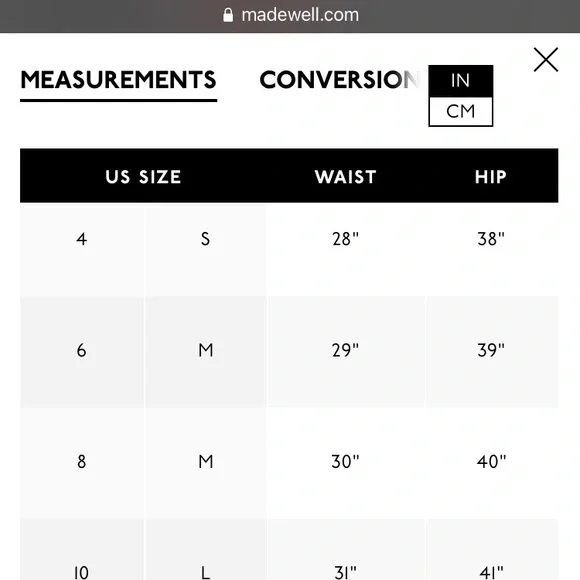The width and height of the screenshot is (580, 580).
Task: Click the HIP column header
Action: [491, 177]
